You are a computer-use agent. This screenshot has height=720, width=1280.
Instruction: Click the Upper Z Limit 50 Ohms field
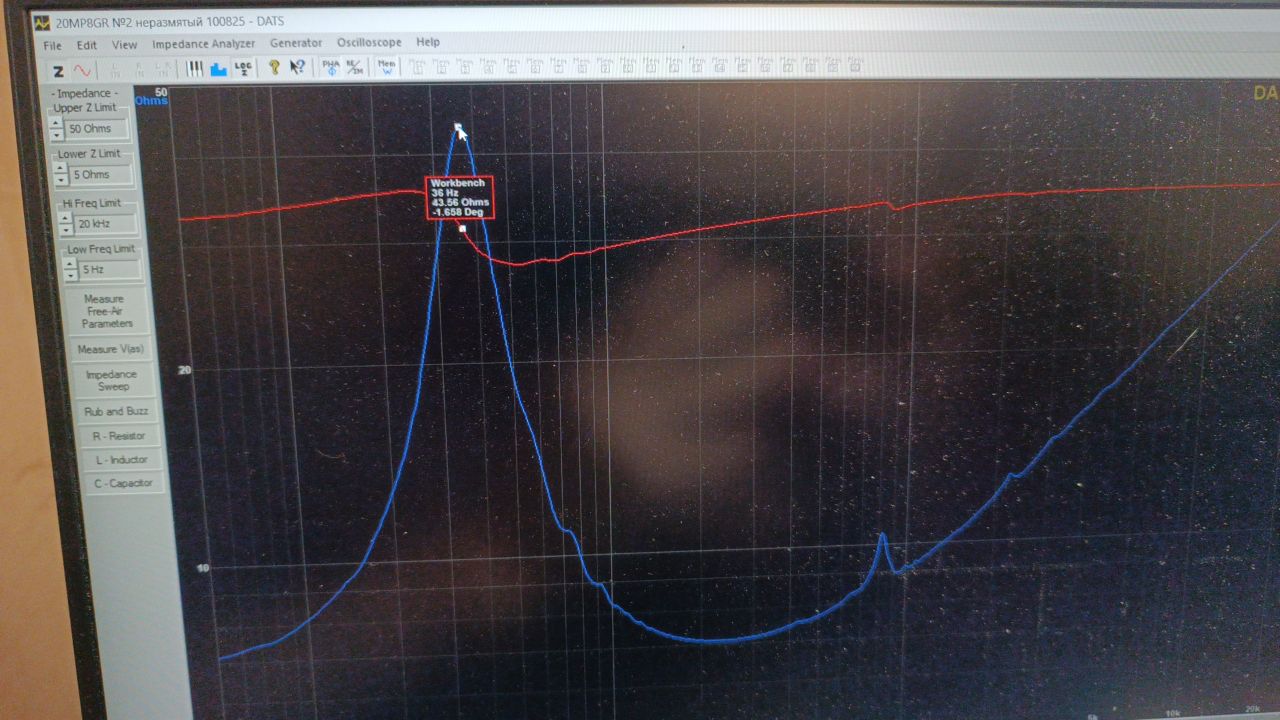(x=97, y=129)
